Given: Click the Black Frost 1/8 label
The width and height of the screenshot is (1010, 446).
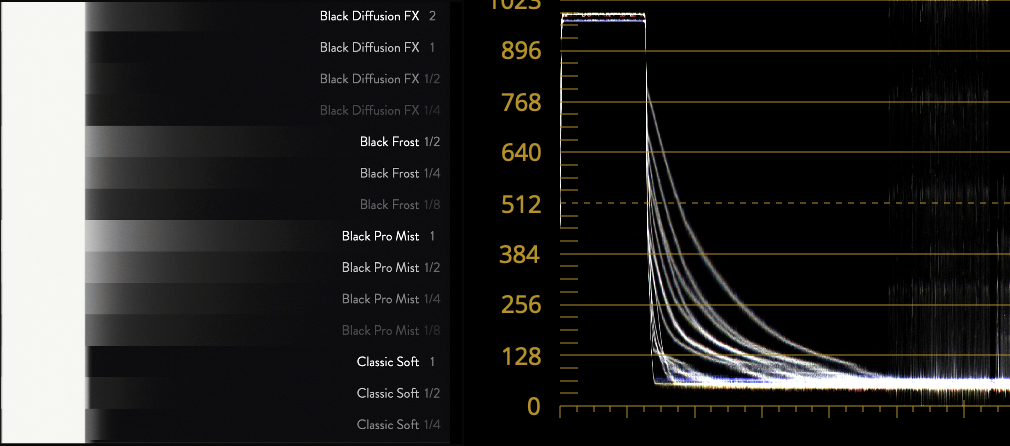Looking at the screenshot, I should point(400,205).
